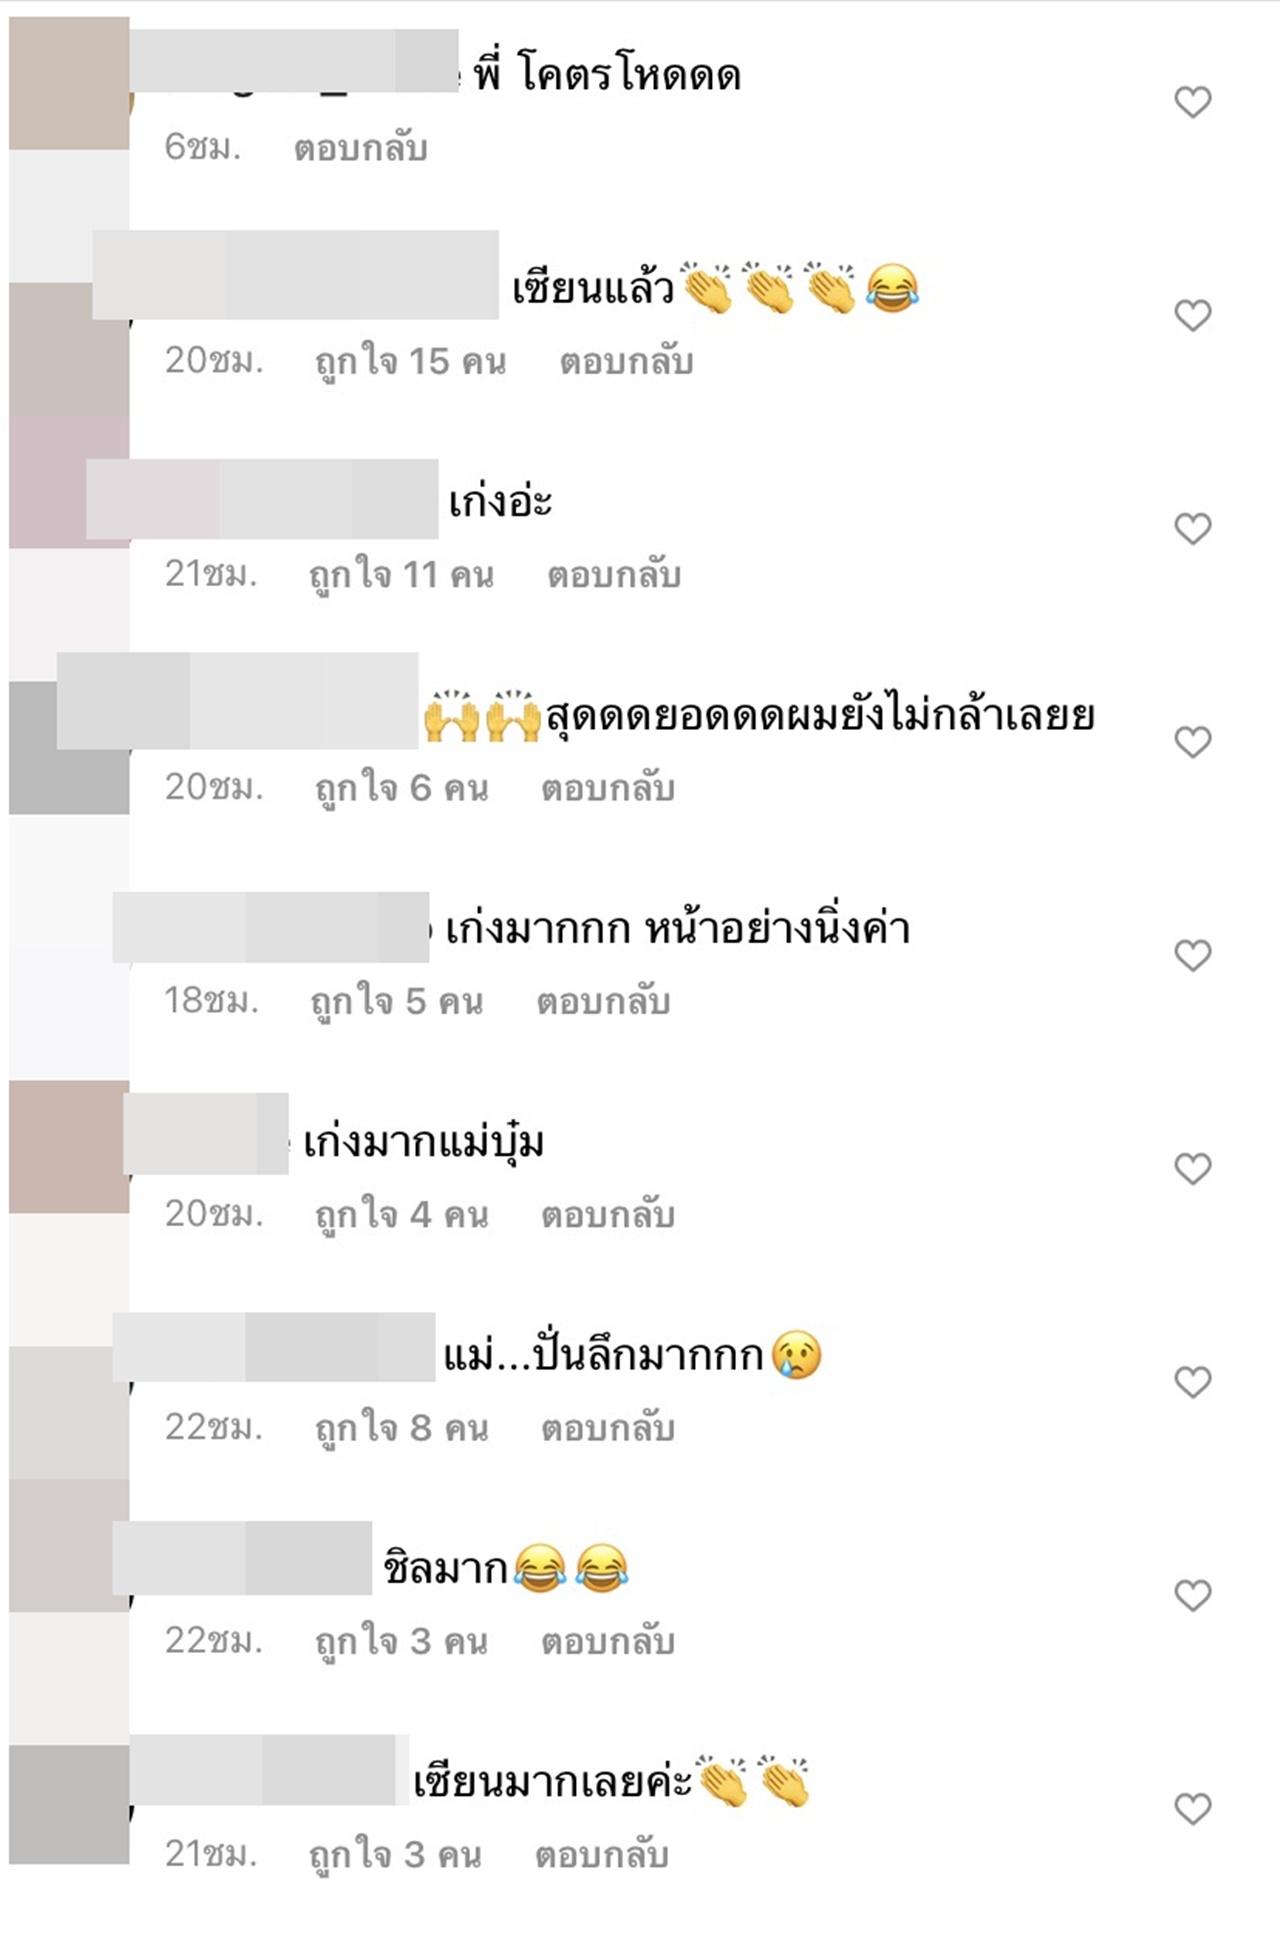The image size is (1280, 1945).
Task: Like the comment "เซียนมากเลยค่ะ"
Action: point(1192,1808)
